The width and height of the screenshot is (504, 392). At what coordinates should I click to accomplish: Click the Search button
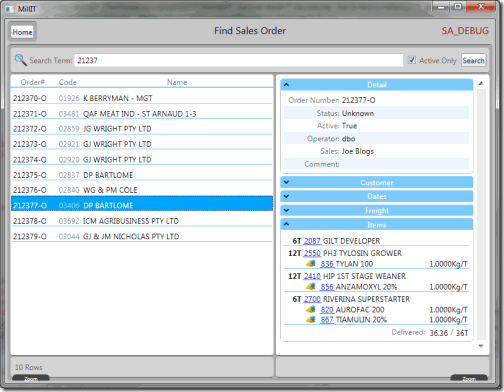473,60
